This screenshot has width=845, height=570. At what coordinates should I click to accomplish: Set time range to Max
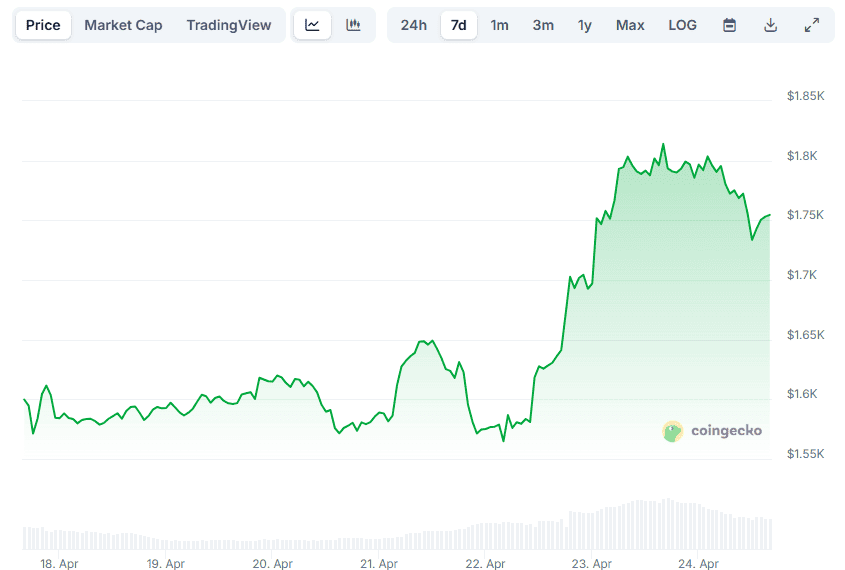point(630,25)
